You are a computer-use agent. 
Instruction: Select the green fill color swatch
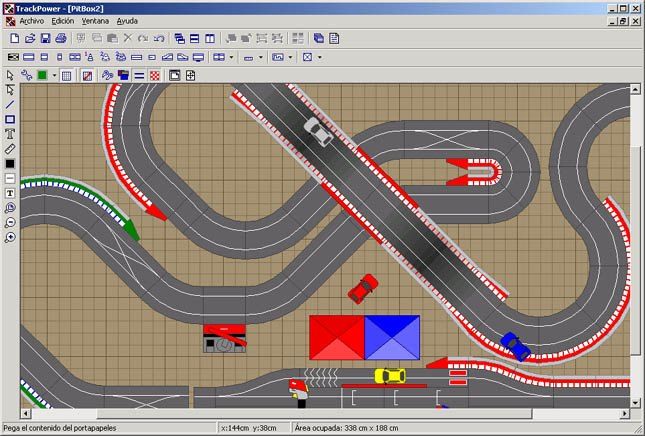pos(42,75)
